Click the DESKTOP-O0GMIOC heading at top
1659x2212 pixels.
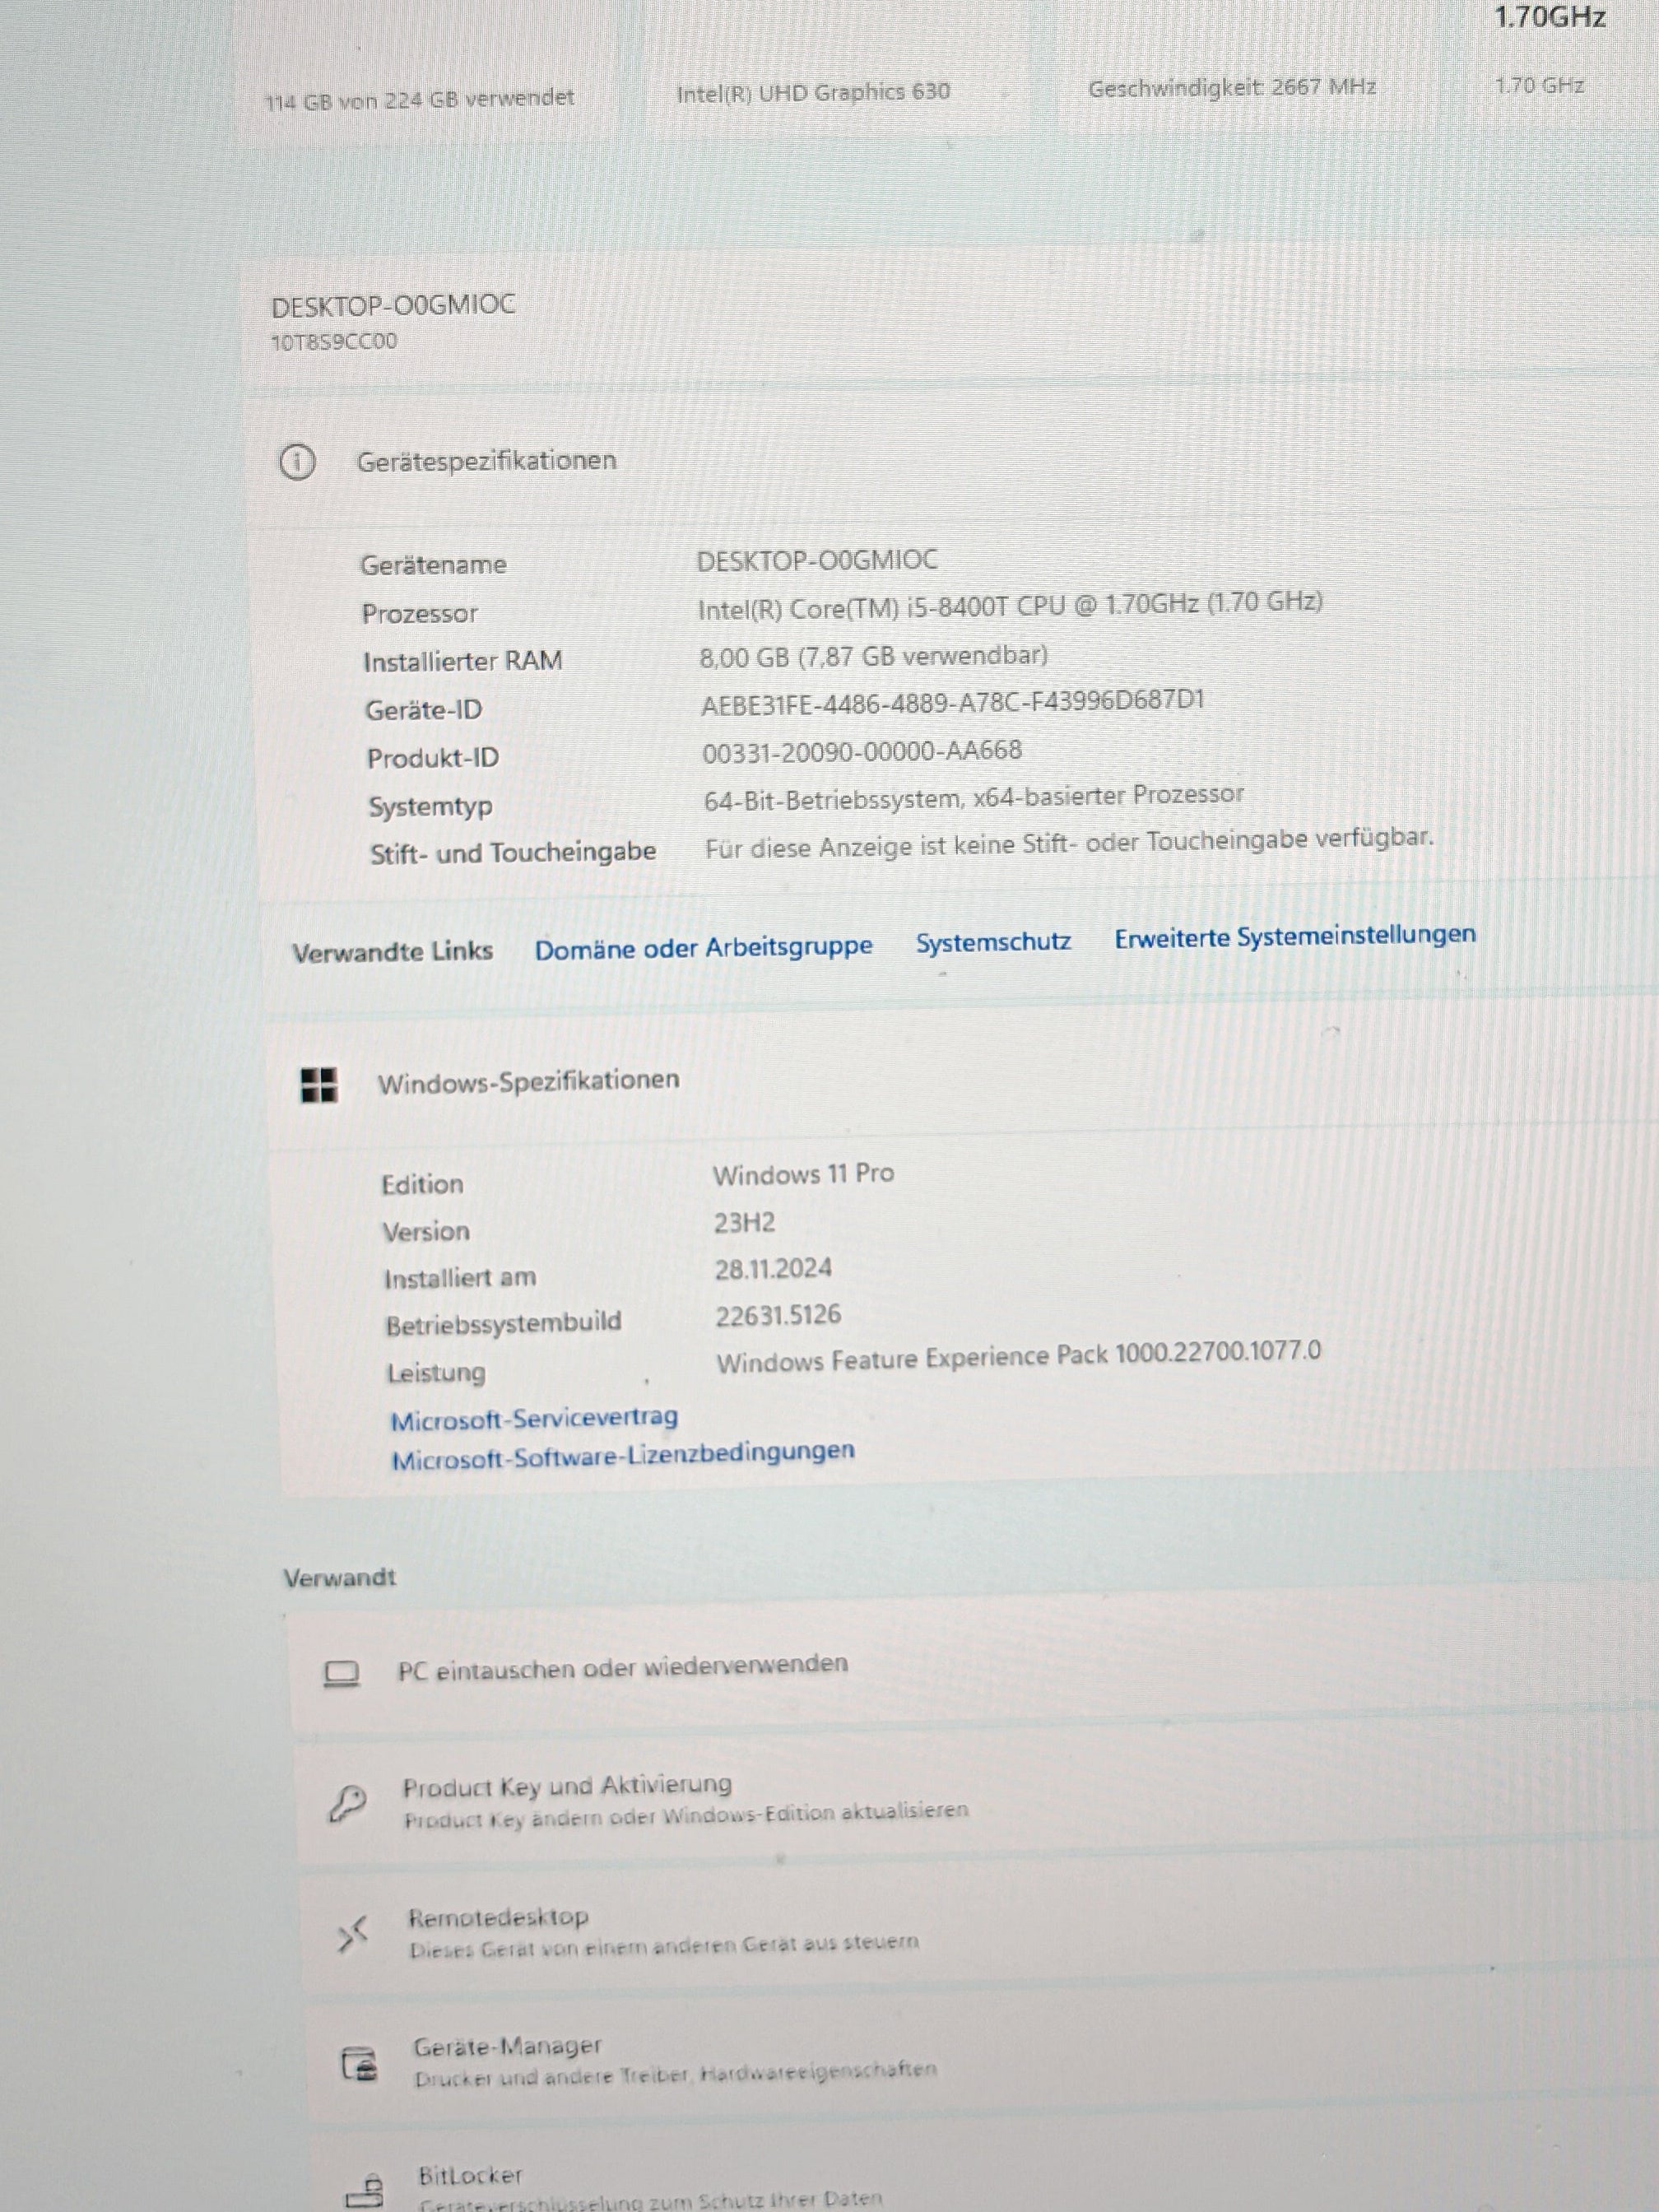click(x=393, y=305)
